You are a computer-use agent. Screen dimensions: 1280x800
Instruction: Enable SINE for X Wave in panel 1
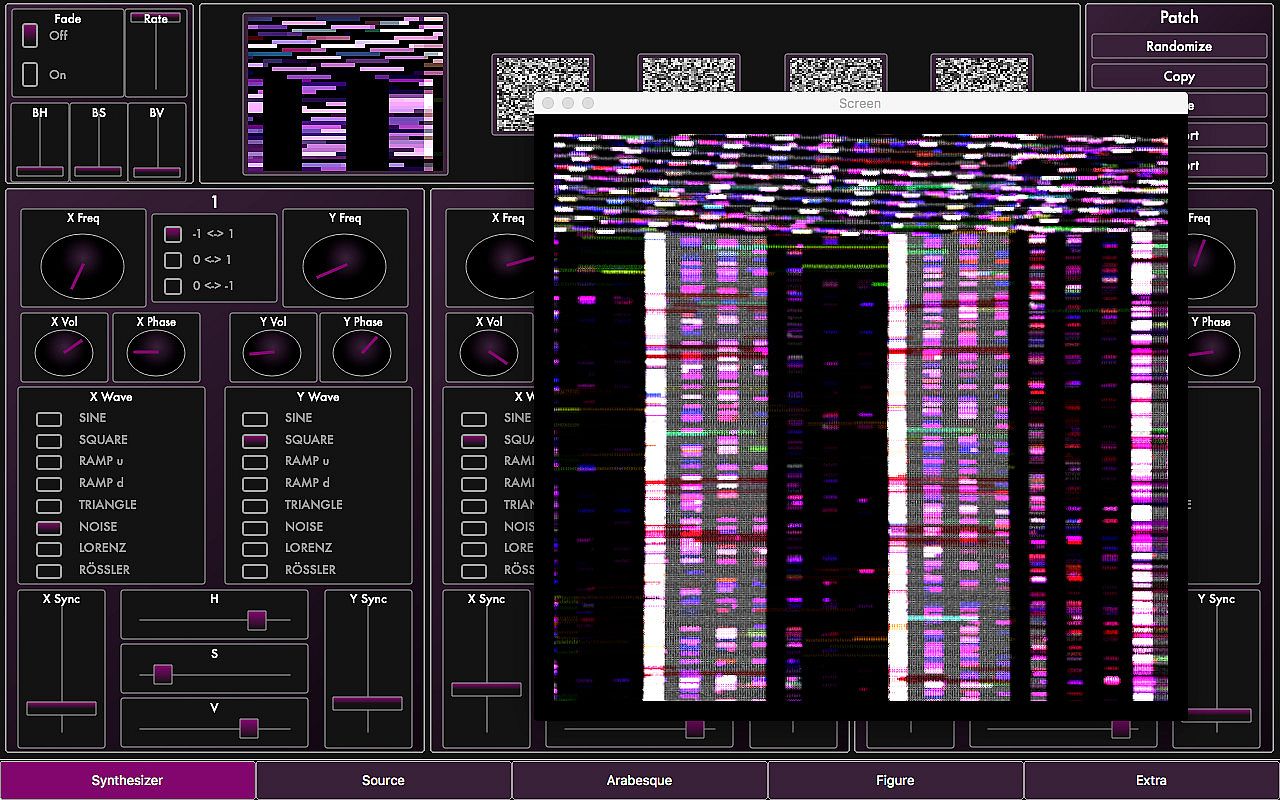[x=49, y=418]
